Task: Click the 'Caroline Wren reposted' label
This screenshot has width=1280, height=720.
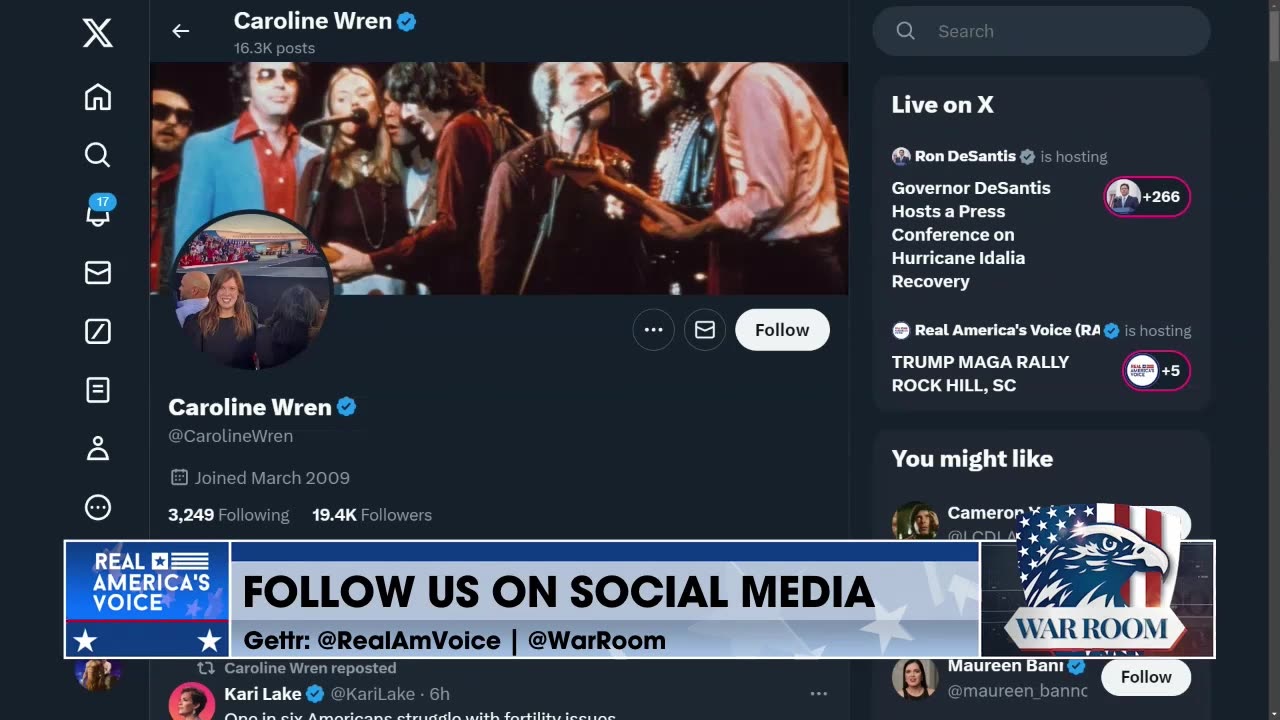Action: coord(310,668)
